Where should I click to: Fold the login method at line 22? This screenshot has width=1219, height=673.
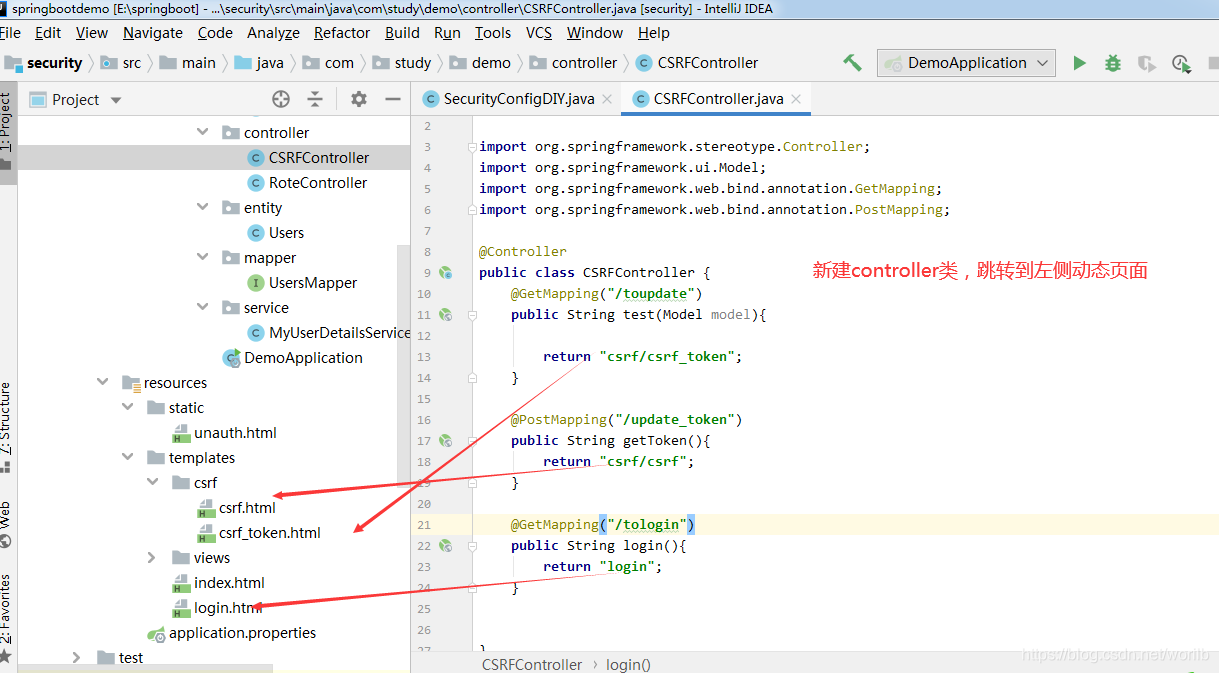point(473,545)
